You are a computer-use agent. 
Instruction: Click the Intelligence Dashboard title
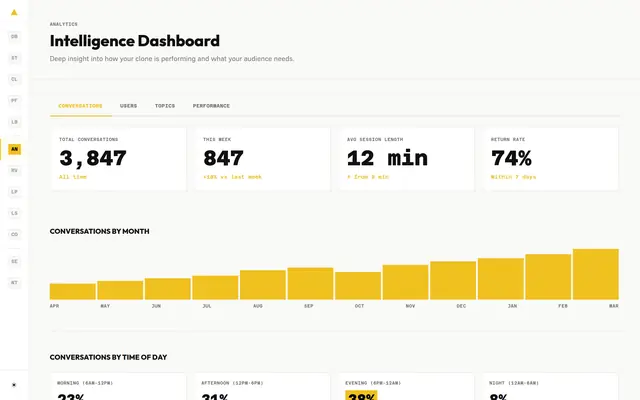[x=135, y=41]
